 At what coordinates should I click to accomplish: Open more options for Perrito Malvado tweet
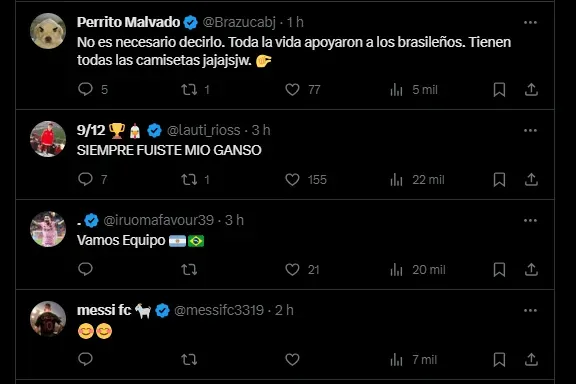click(x=530, y=22)
